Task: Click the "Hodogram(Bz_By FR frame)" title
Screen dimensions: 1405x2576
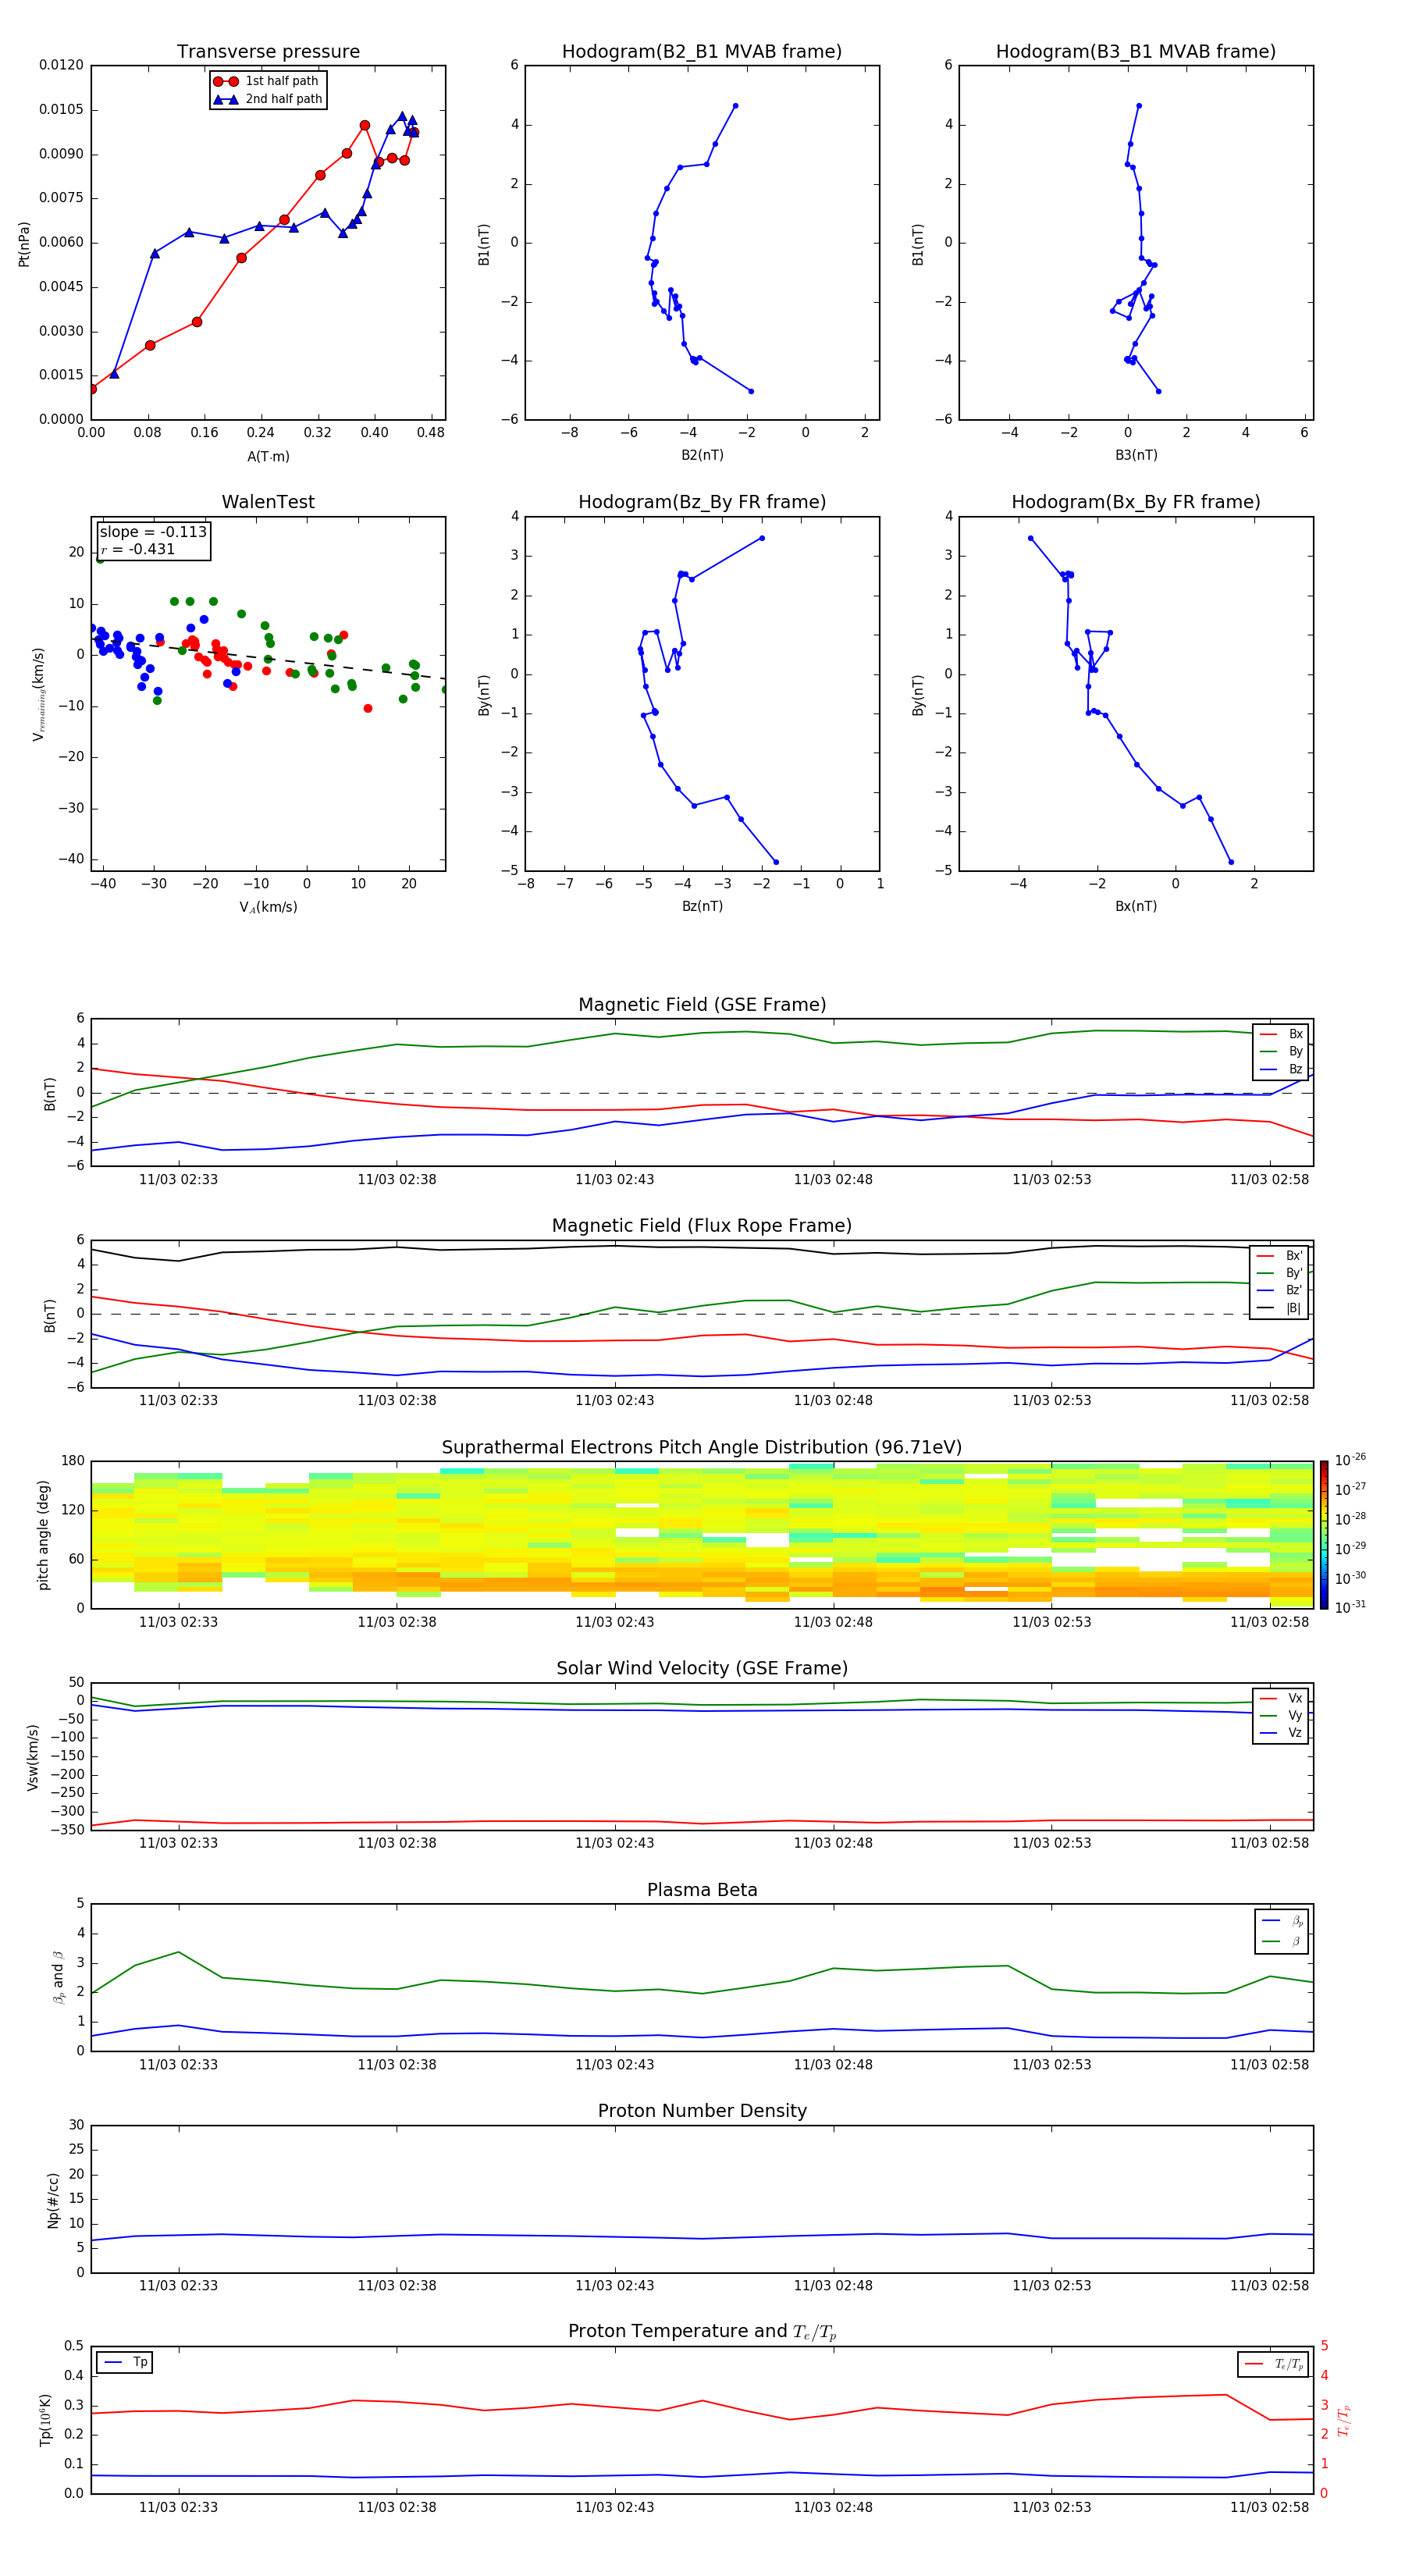Action: 702,502
